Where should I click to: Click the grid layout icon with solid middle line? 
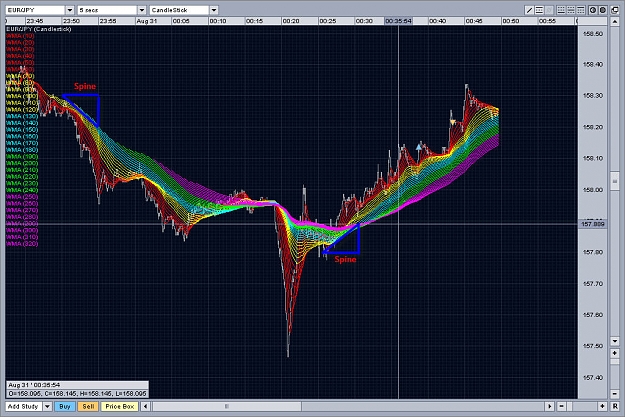571,10
